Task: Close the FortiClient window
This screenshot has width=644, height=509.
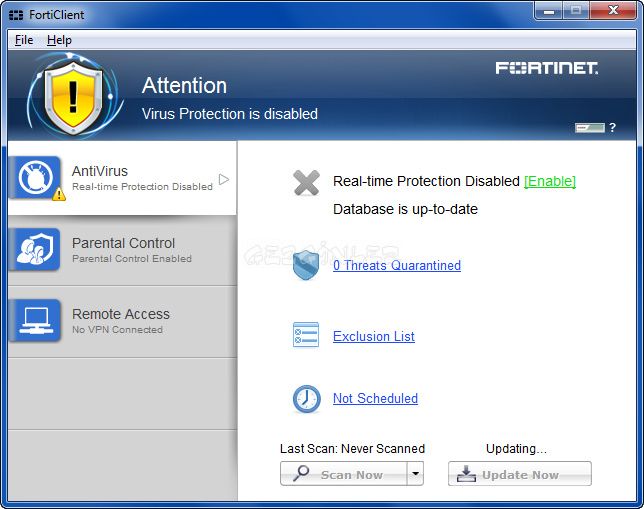Action: point(613,11)
